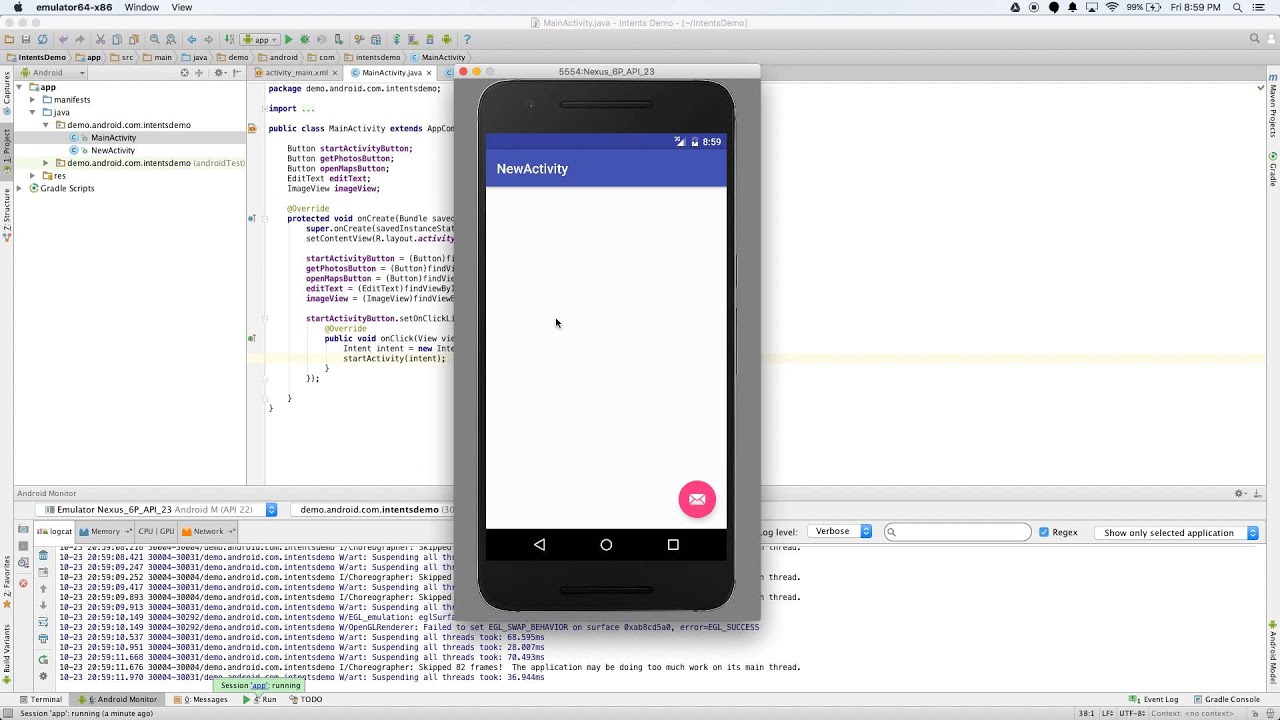Open the View menu
The width and height of the screenshot is (1280, 720).
[x=182, y=7]
